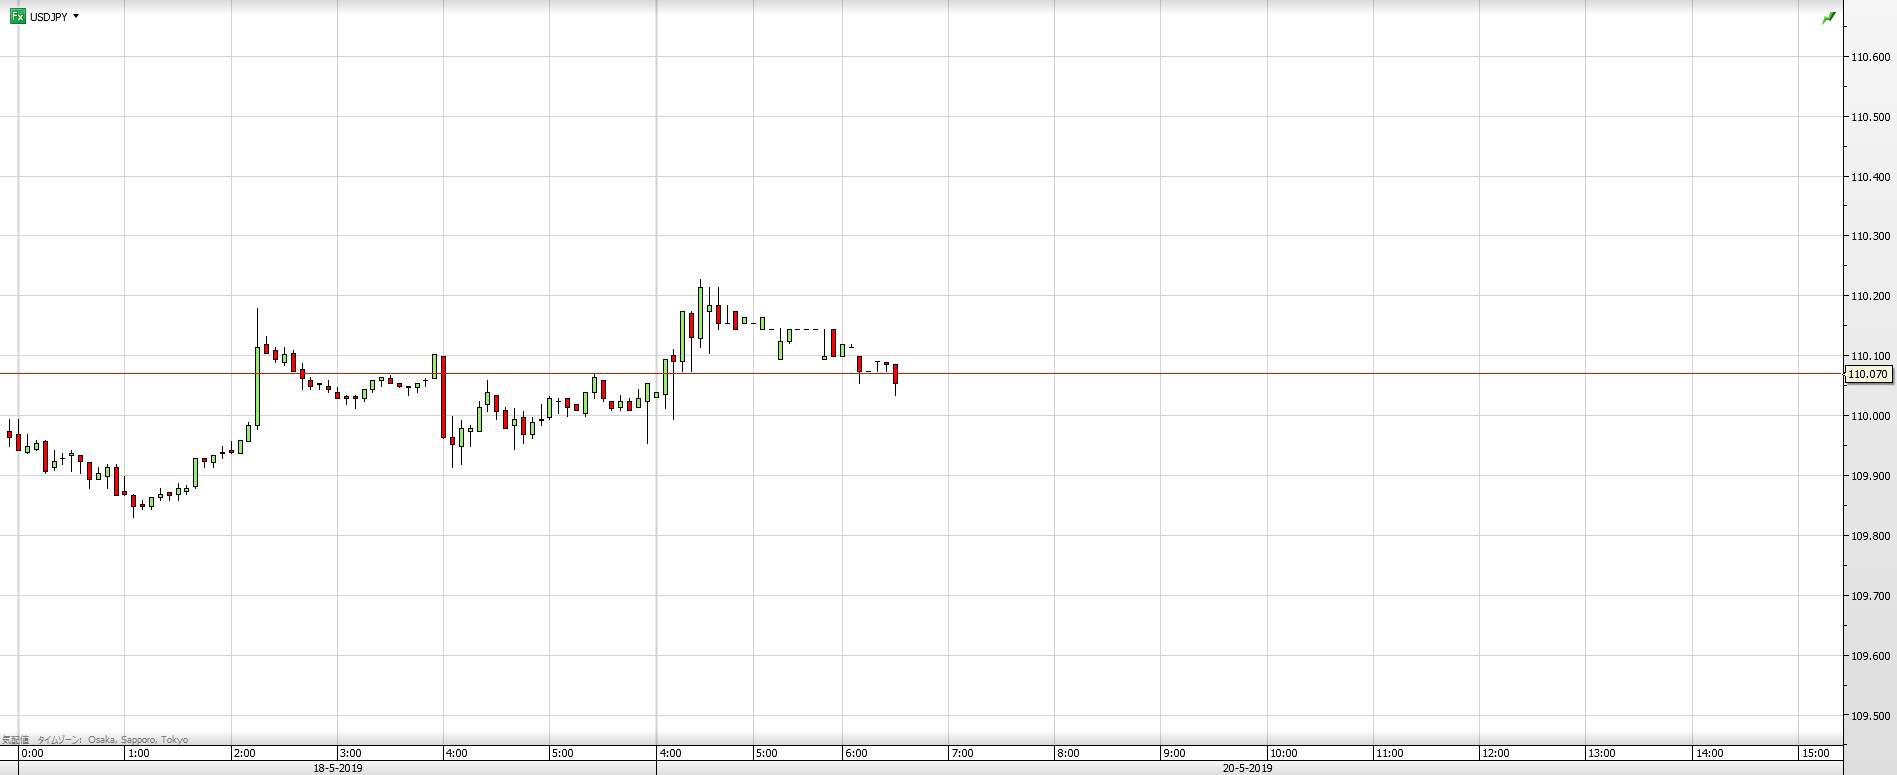The height and width of the screenshot is (775, 1897).
Task: Click the 110.600 price axis label
Action: pos(1870,57)
